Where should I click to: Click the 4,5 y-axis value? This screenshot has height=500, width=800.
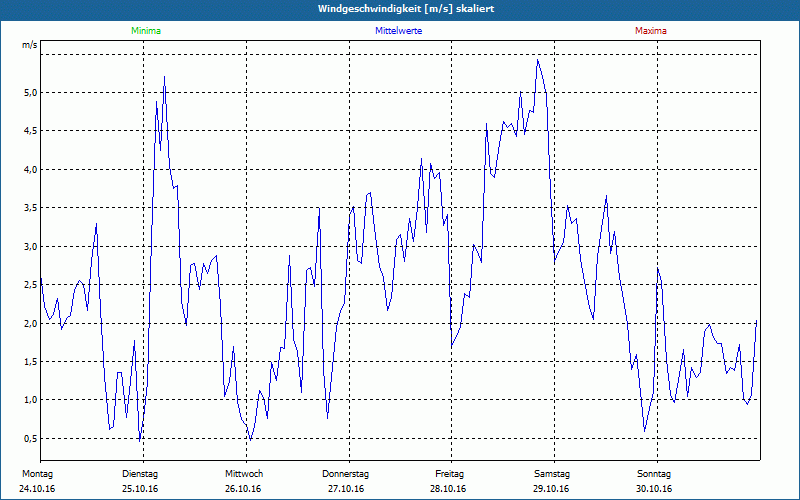click(31, 131)
